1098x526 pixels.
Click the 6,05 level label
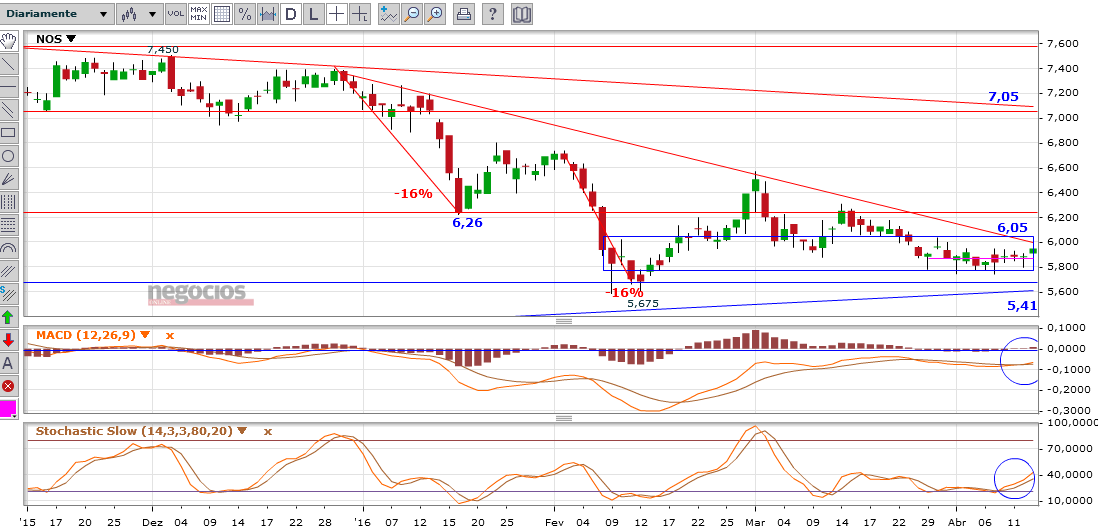click(x=1012, y=228)
